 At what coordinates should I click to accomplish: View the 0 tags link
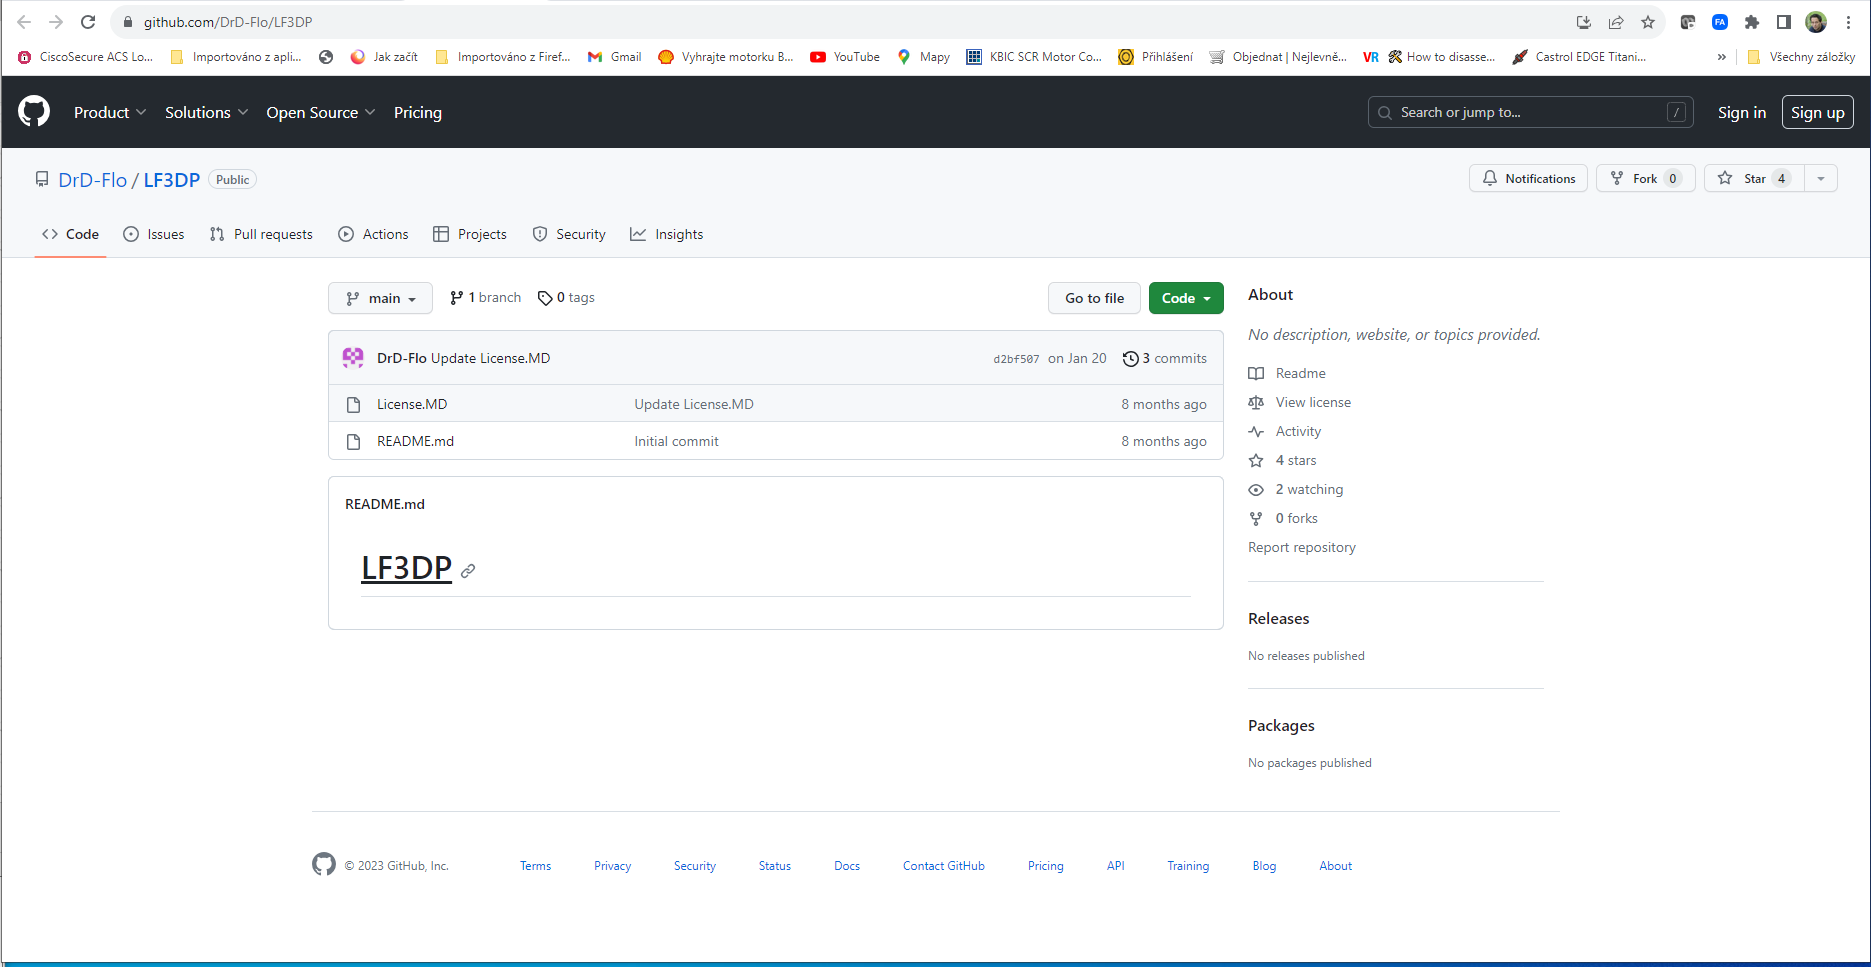tap(566, 298)
